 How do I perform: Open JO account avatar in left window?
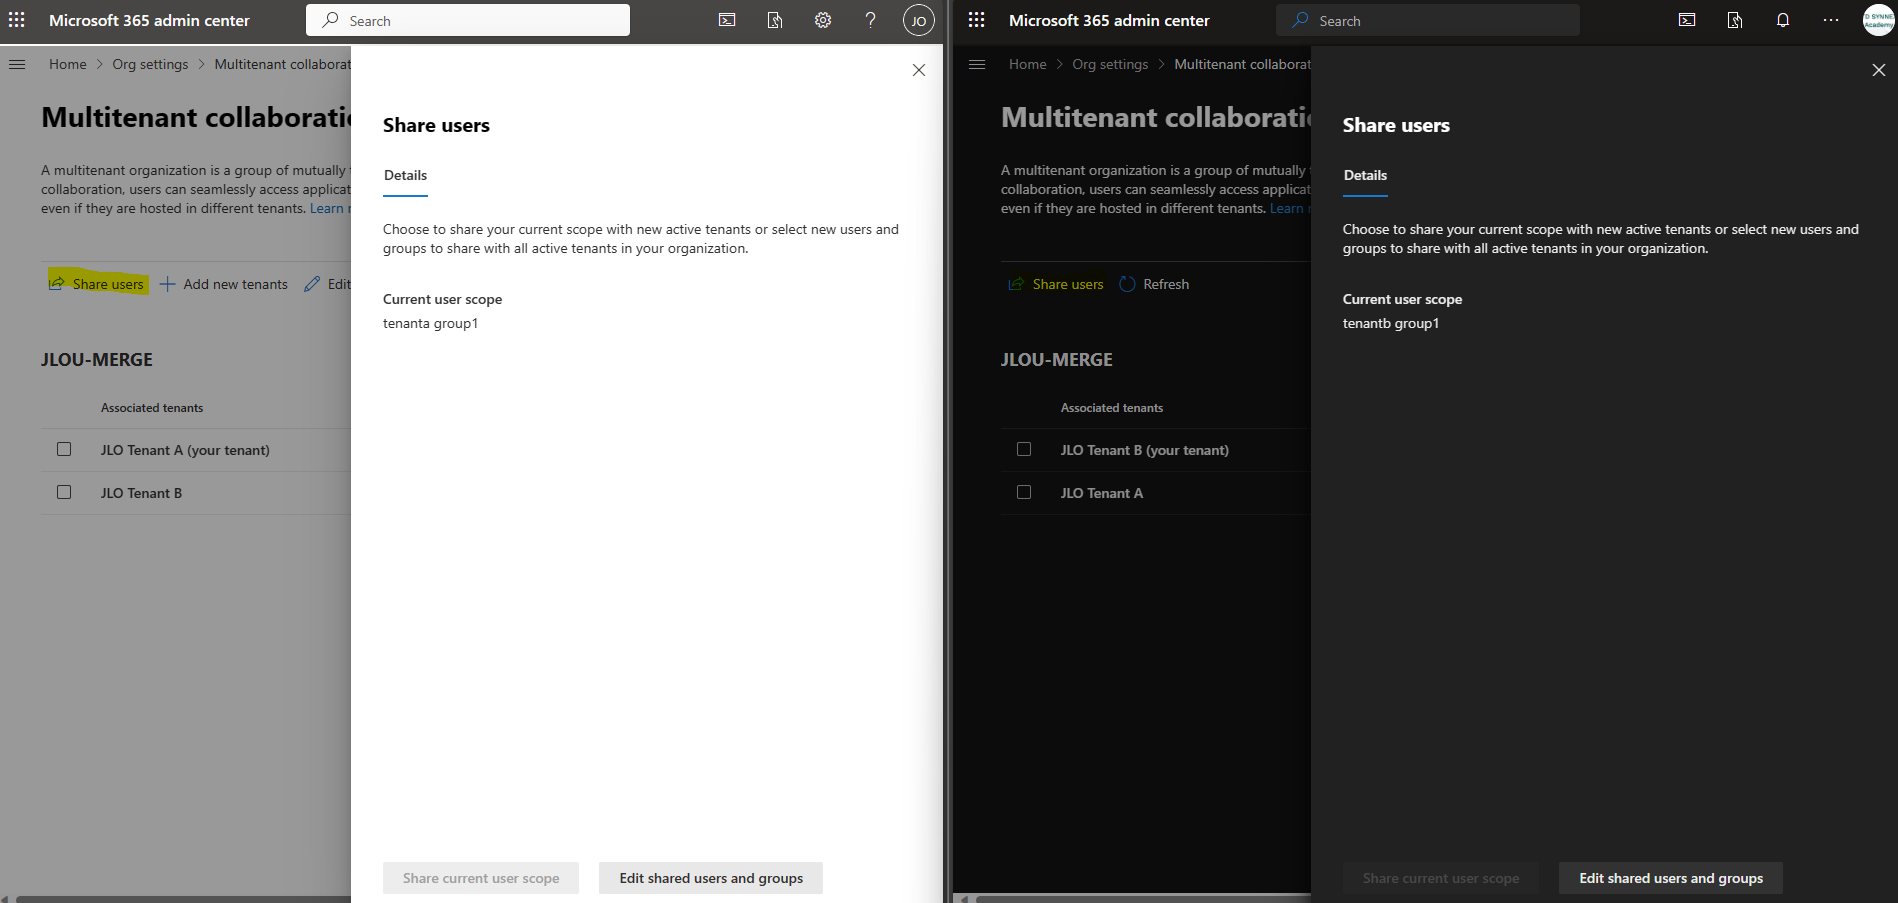tap(918, 20)
